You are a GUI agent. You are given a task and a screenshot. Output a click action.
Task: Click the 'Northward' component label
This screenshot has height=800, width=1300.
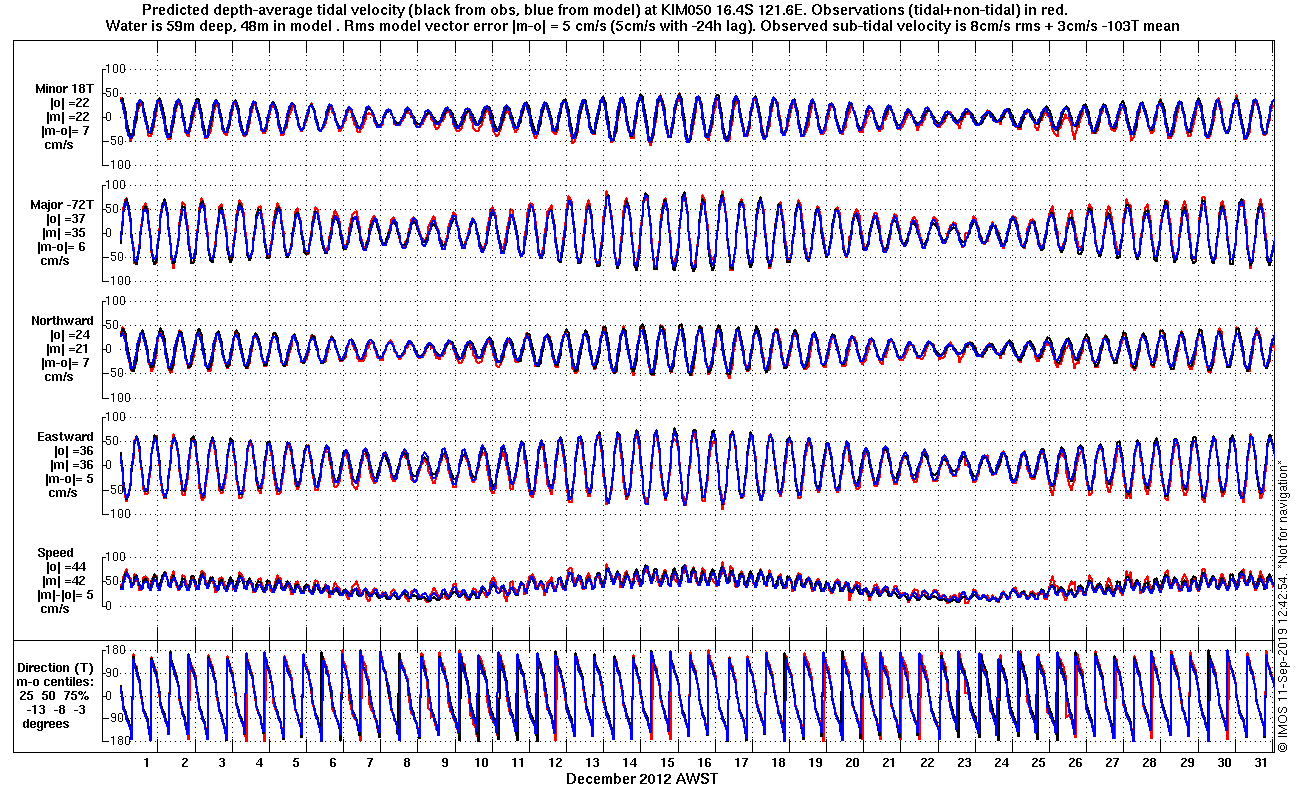click(x=65, y=320)
